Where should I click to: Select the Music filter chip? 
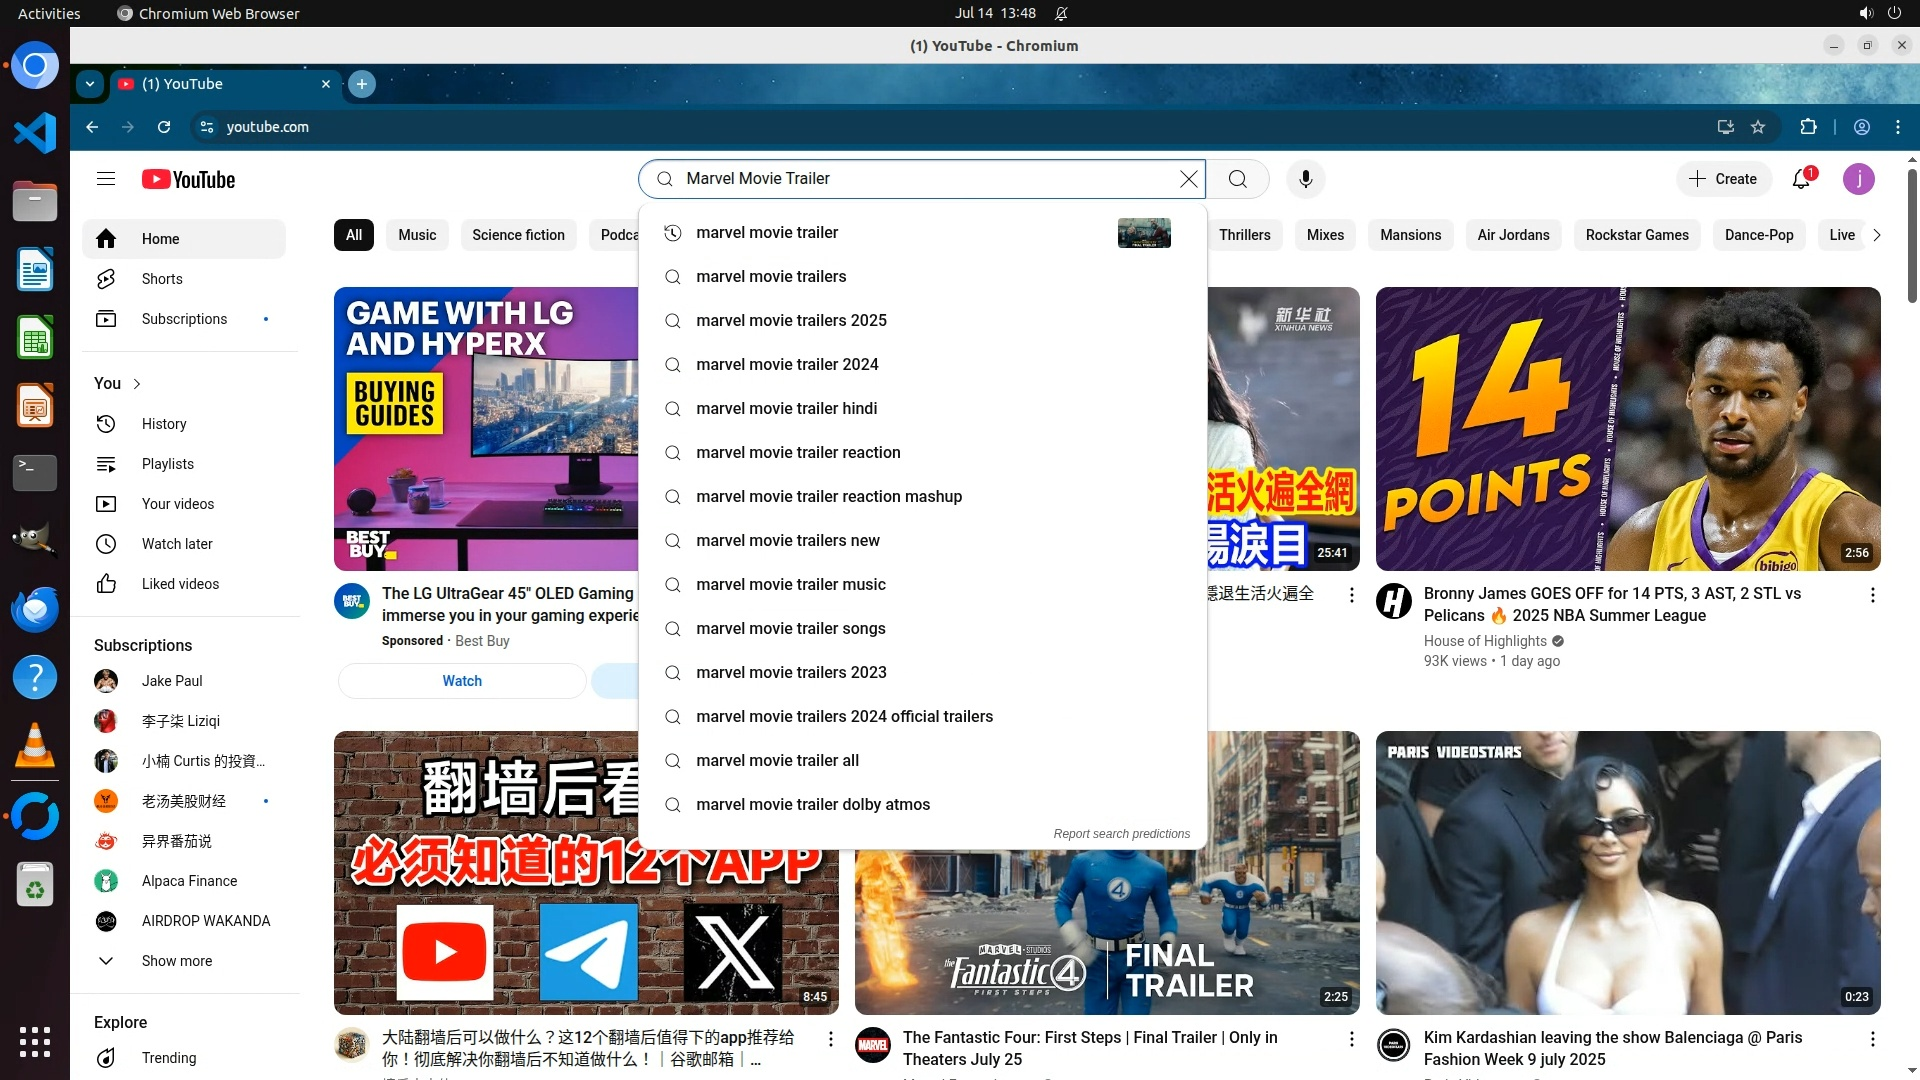[x=417, y=235]
